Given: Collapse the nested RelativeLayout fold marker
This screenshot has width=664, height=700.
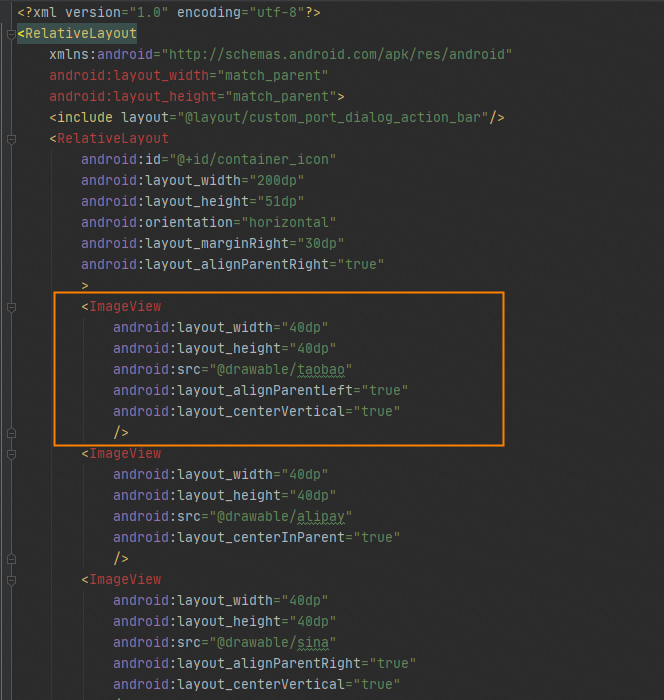Looking at the screenshot, I should 12,139.
